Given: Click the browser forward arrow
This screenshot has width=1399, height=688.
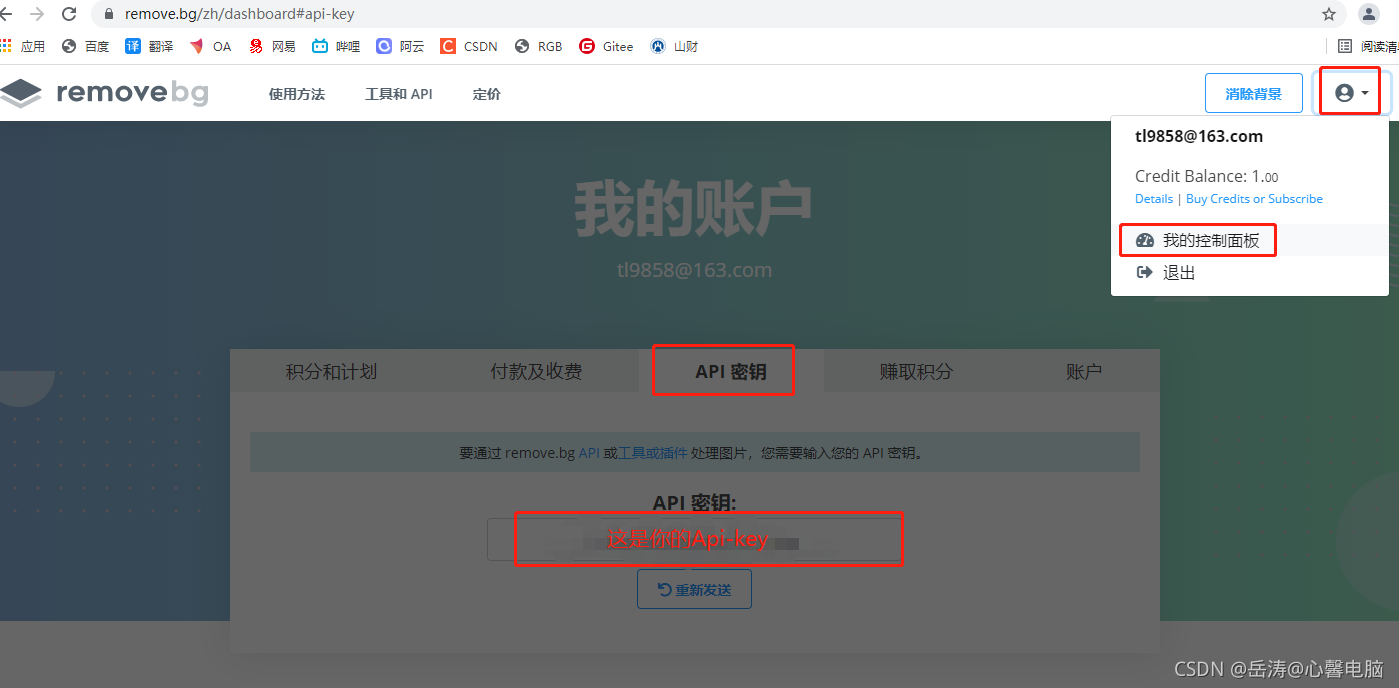Looking at the screenshot, I should (x=37, y=14).
